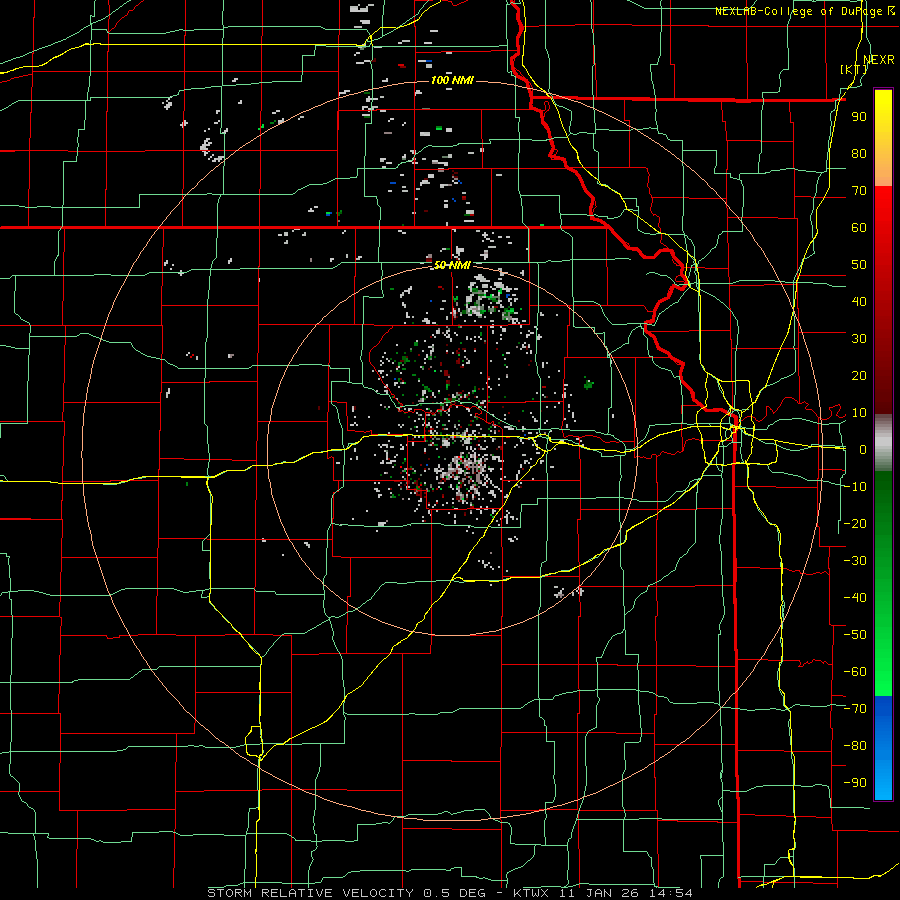Click the "10" value on the velocity scale
Image resolution: width=900 pixels, height=900 pixels.
[859, 413]
